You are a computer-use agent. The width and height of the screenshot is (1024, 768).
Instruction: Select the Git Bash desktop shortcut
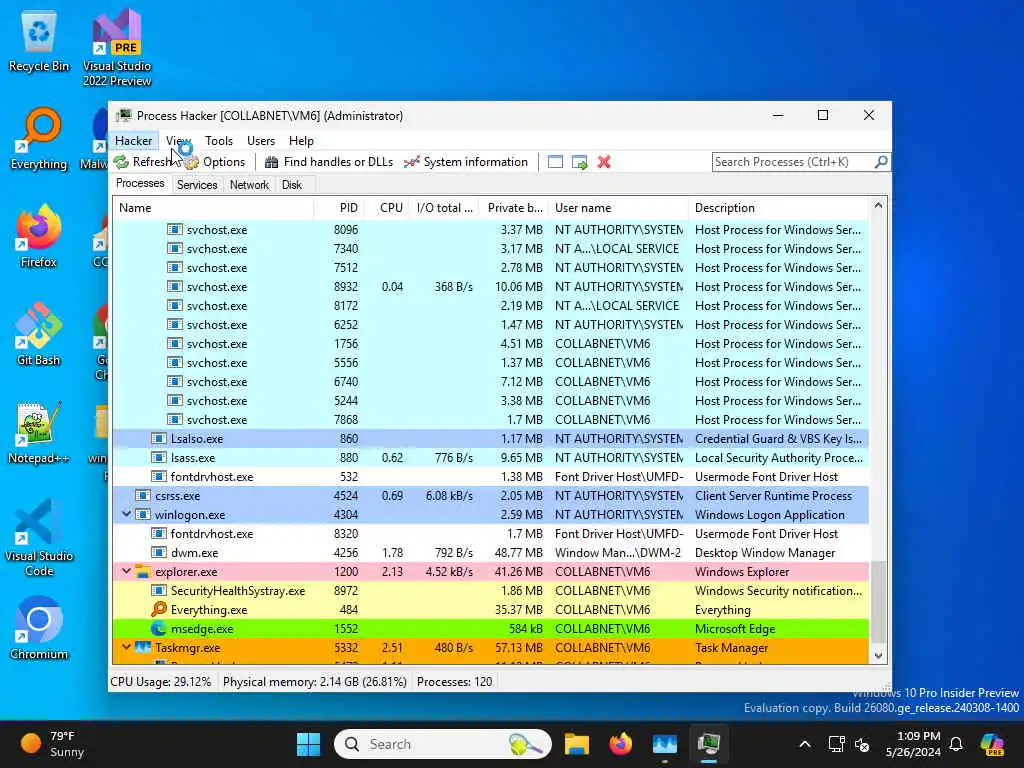point(39,334)
